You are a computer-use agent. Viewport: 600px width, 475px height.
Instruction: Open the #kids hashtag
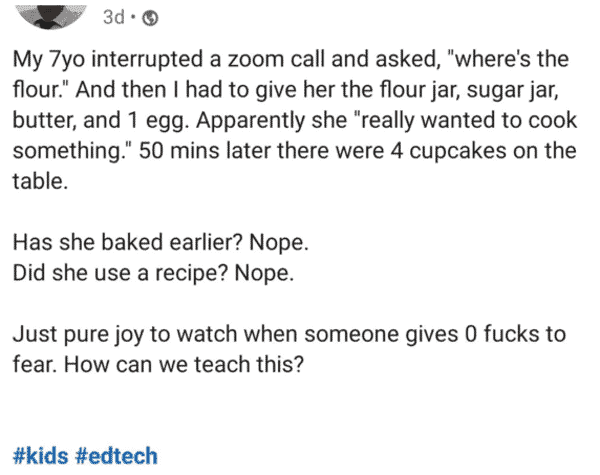(x=41, y=455)
